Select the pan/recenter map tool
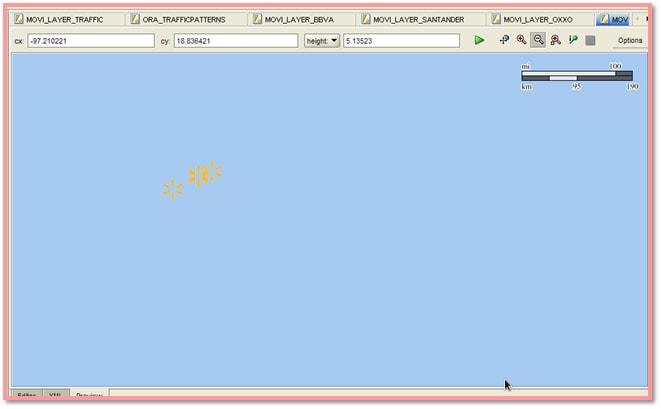This screenshot has width=661, height=409. (x=504, y=40)
